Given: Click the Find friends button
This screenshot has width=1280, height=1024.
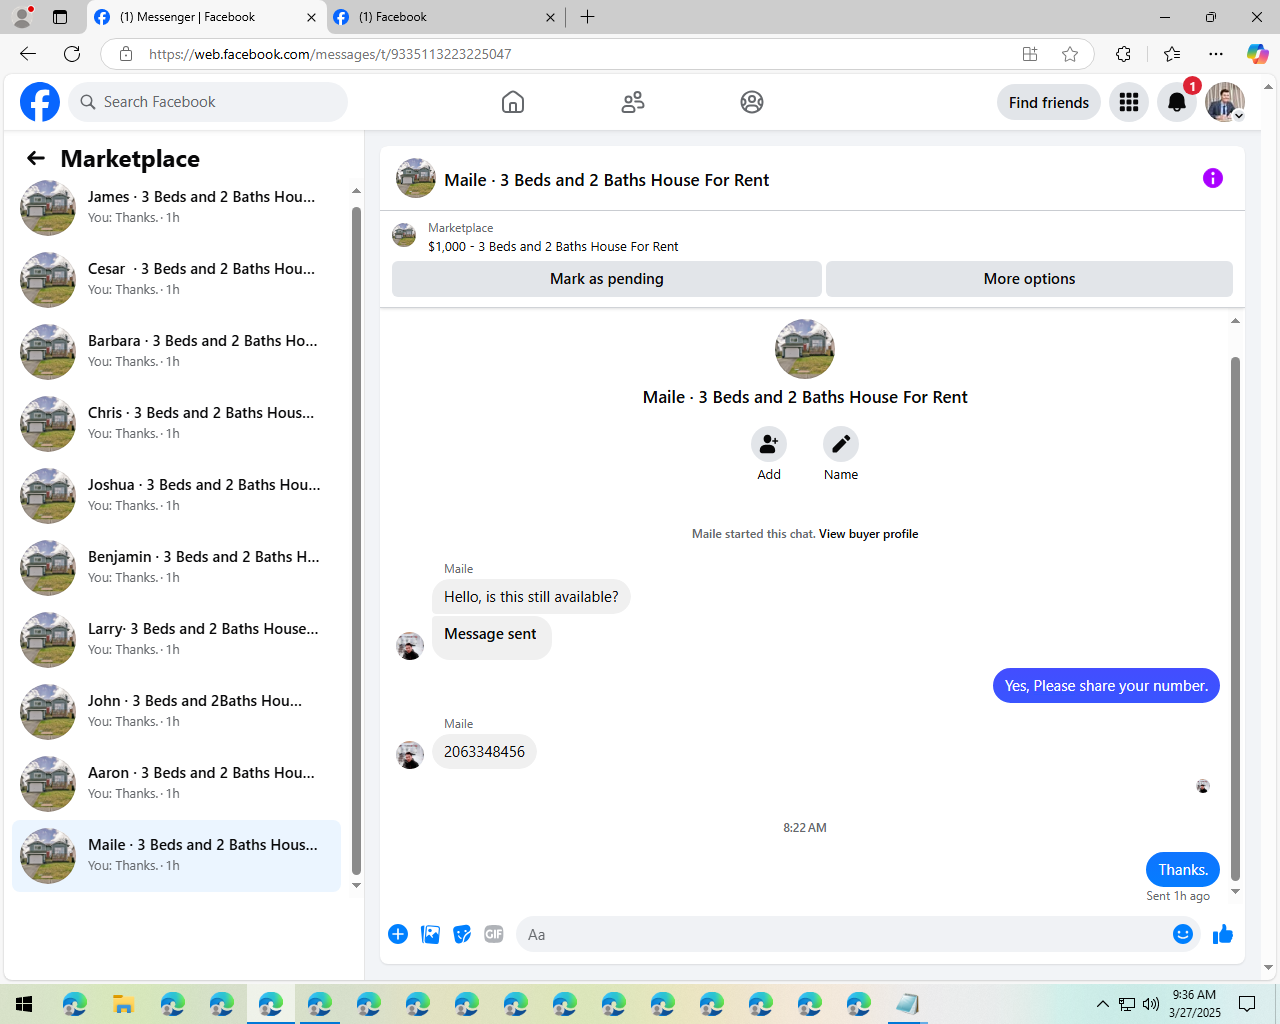Looking at the screenshot, I should coord(1049,102).
